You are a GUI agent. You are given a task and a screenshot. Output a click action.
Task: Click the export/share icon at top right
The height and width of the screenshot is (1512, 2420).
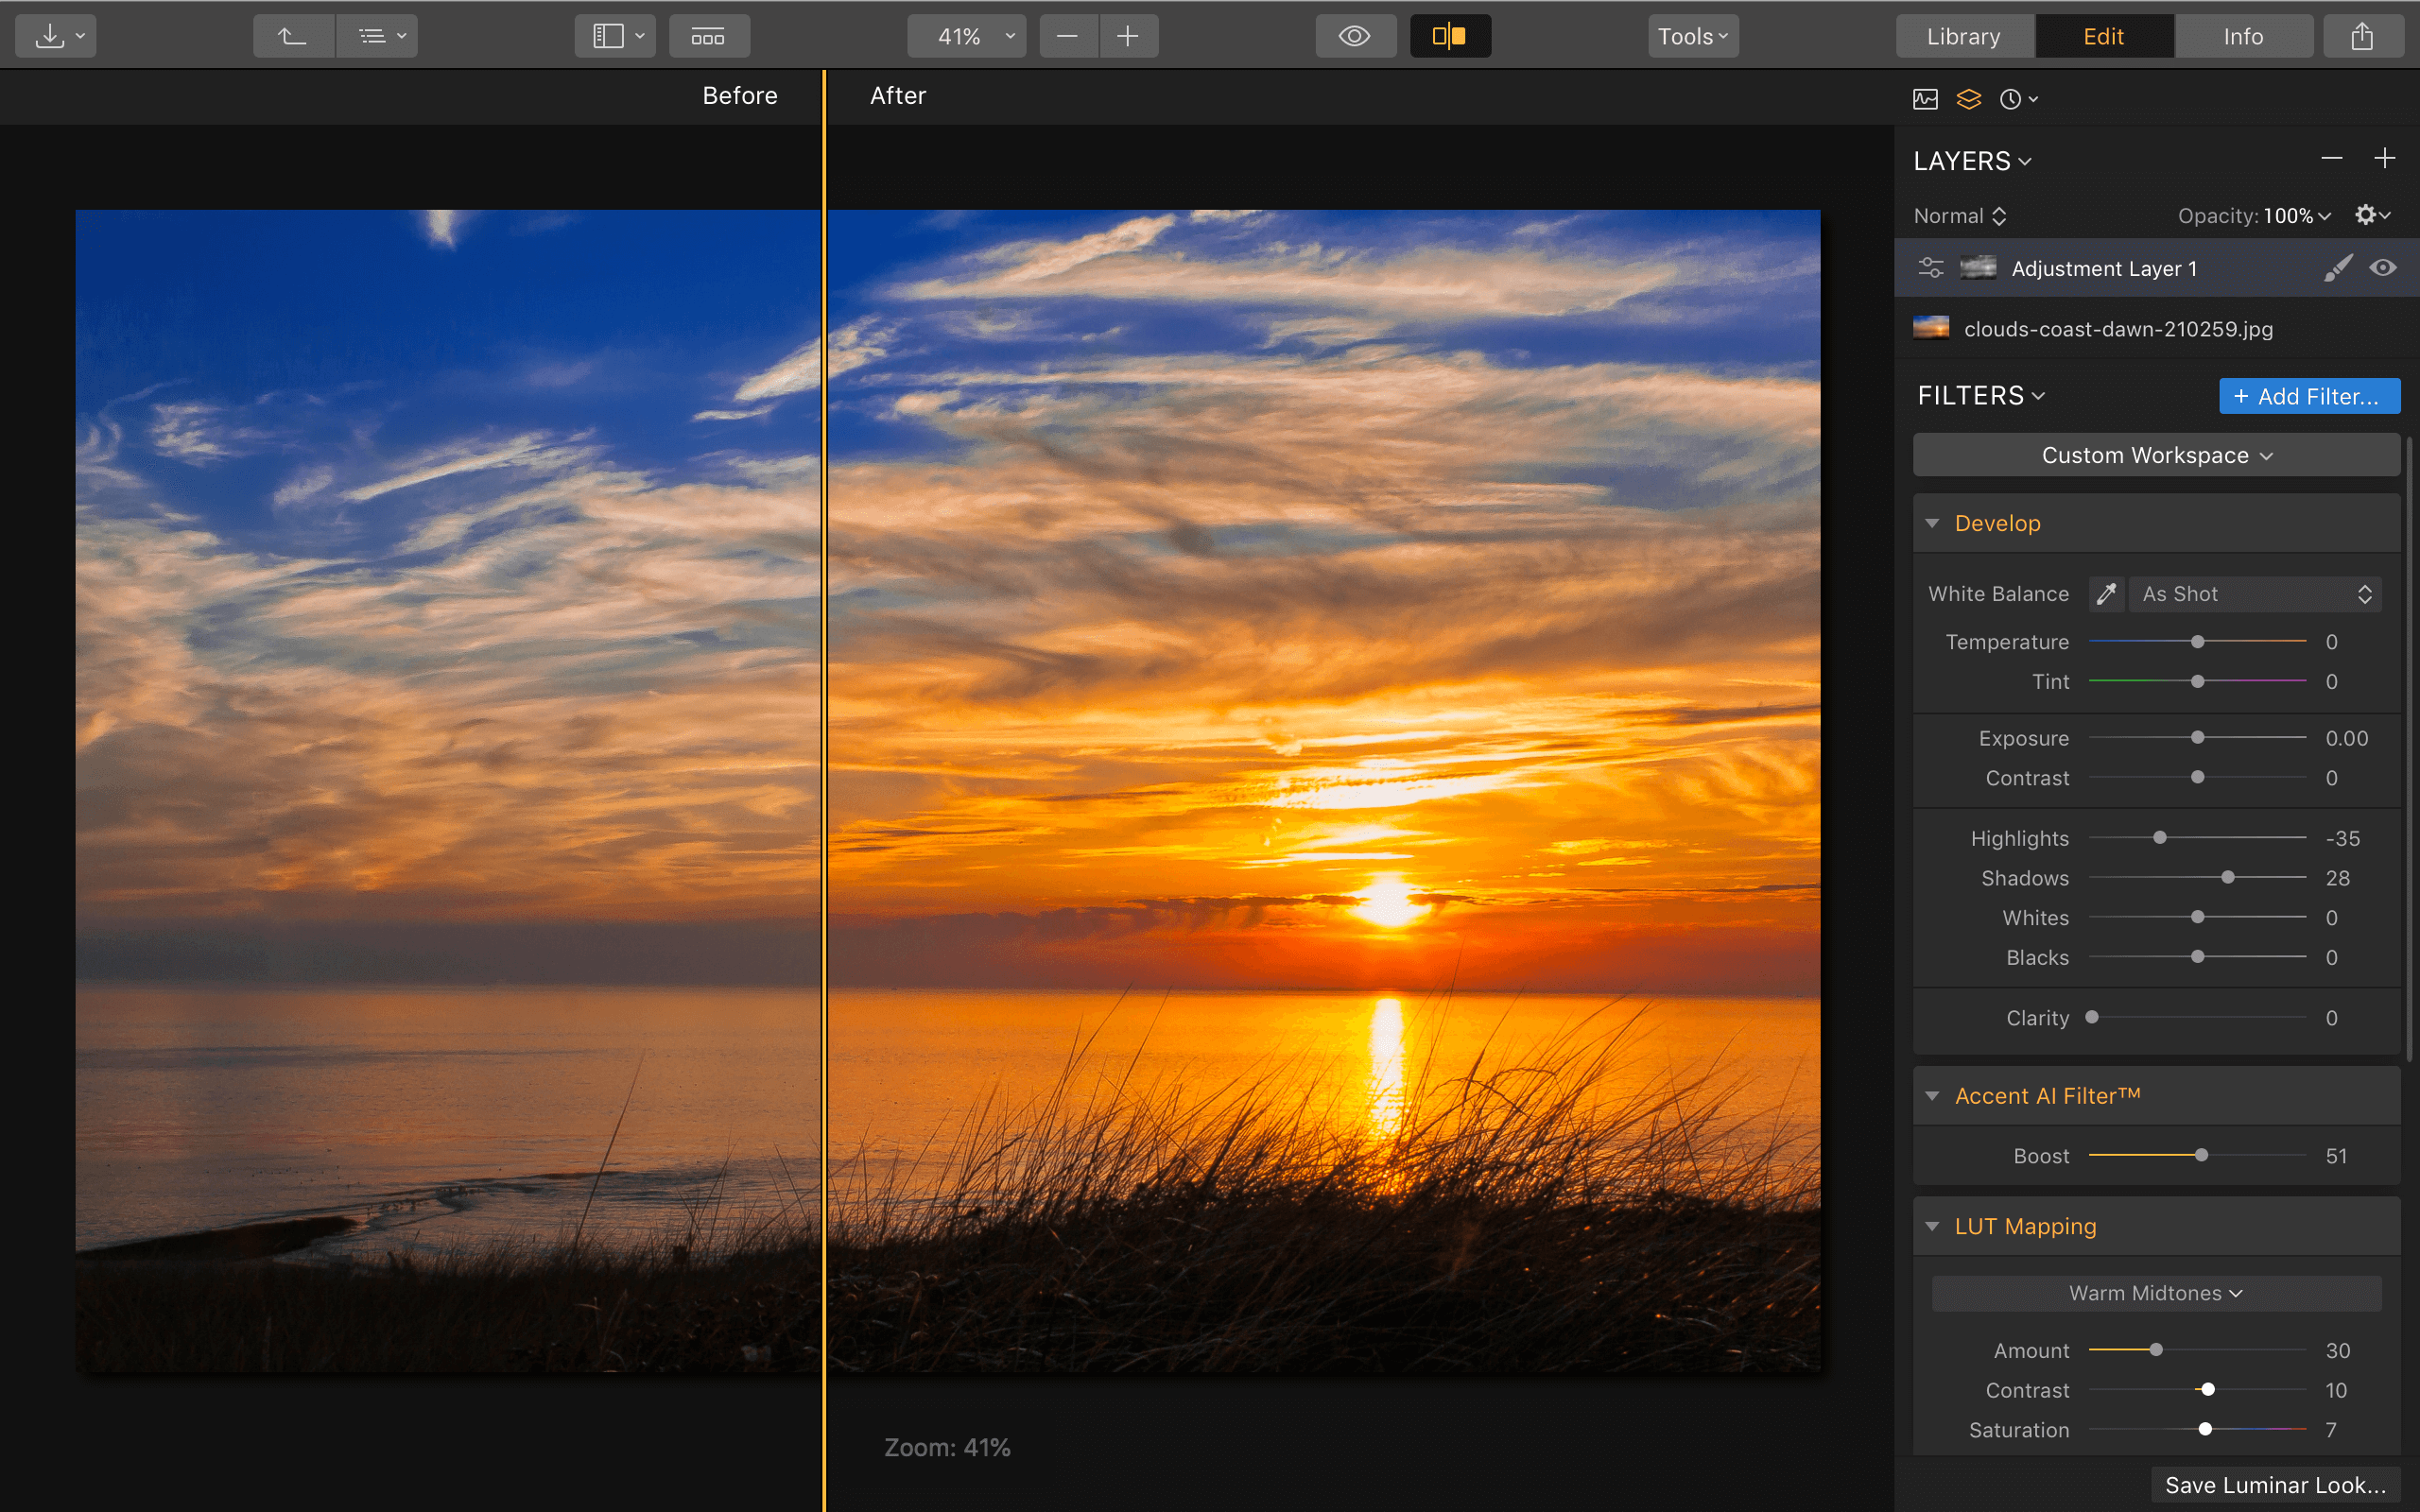pos(2362,35)
